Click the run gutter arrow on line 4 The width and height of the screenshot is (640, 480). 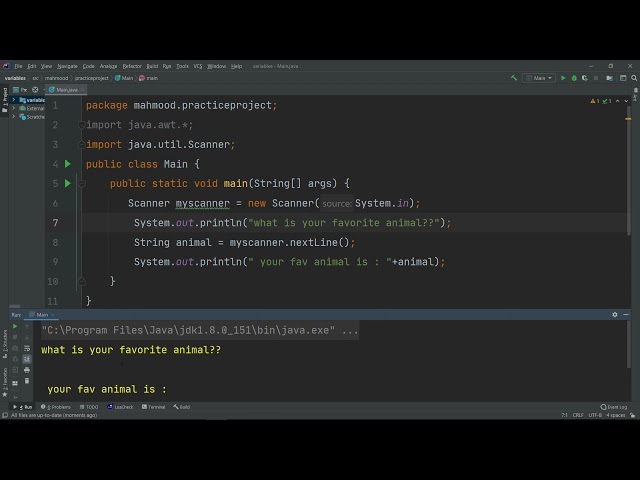coord(68,164)
